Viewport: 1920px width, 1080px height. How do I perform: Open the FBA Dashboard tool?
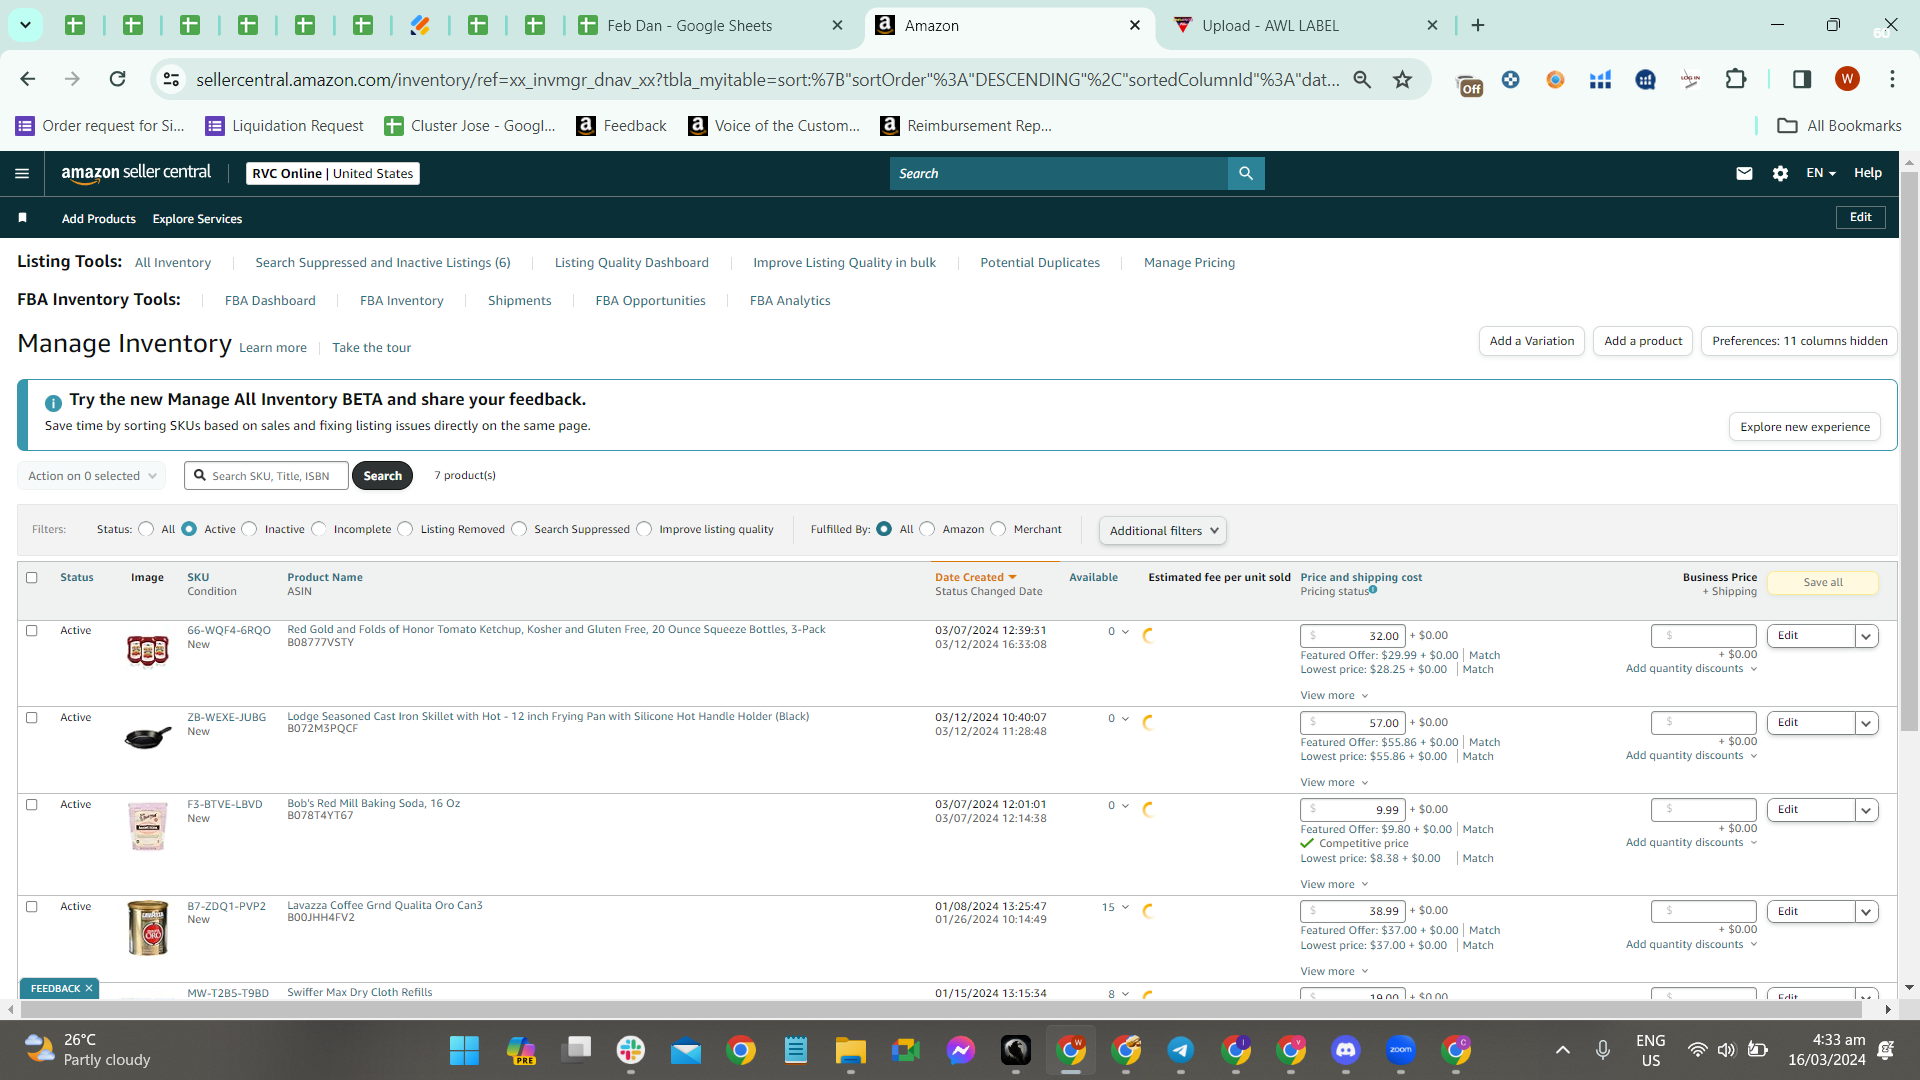coord(270,301)
